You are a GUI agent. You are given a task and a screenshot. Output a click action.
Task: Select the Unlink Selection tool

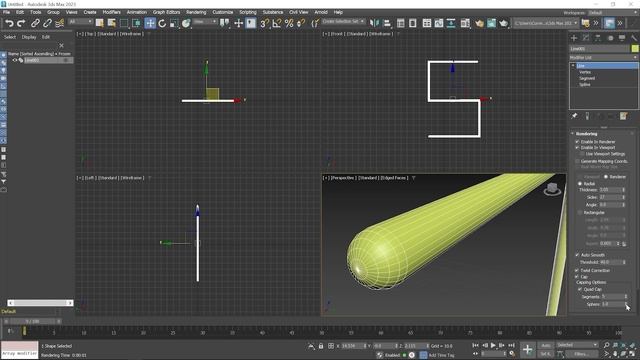point(47,23)
